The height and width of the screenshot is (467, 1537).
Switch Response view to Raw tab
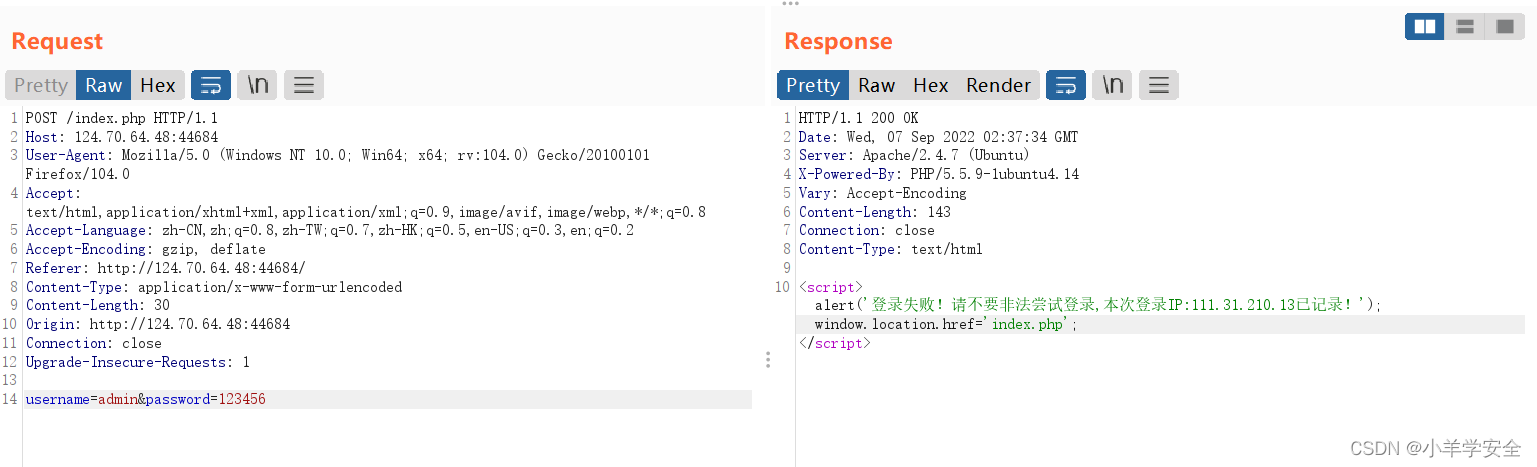click(877, 85)
